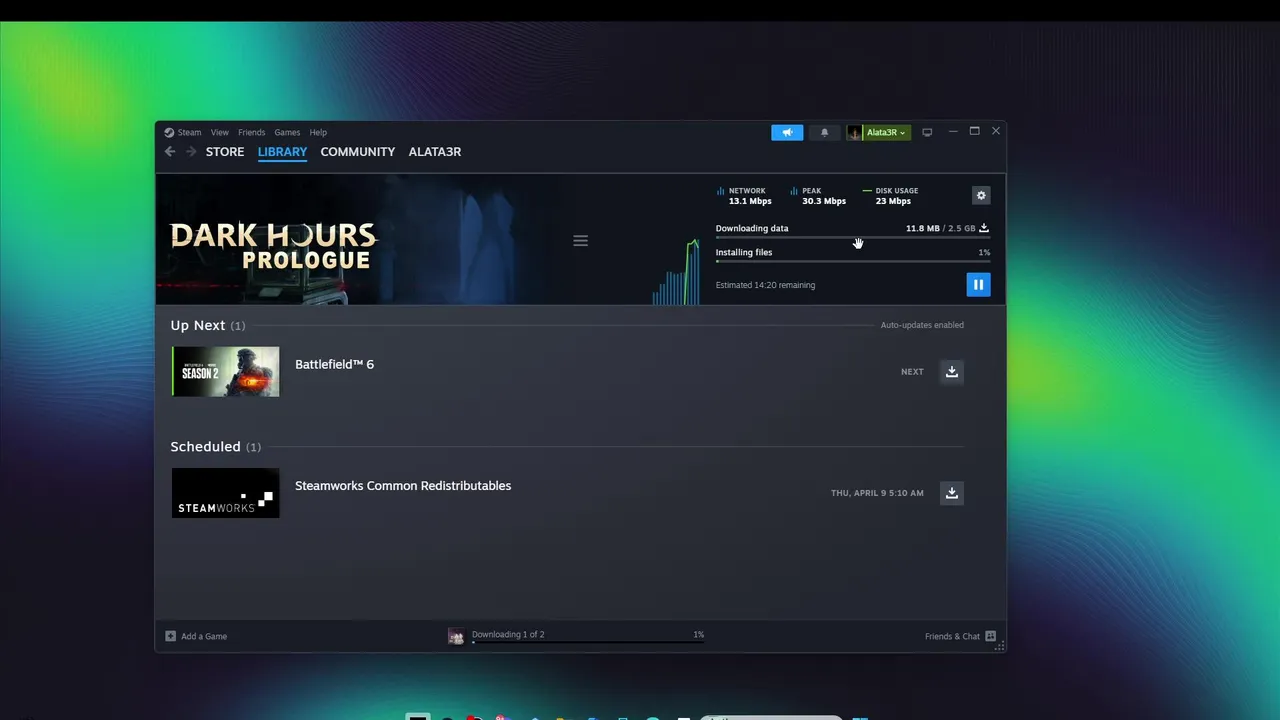Screen dimensions: 1280x720
Task: Open Friends & Chat
Action: pos(960,636)
